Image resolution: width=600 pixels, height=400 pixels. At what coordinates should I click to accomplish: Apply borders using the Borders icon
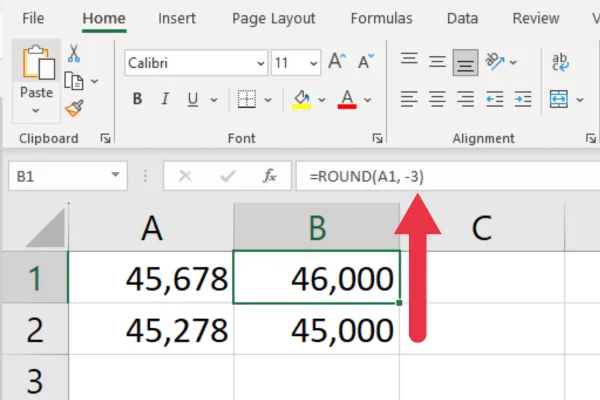pos(247,100)
